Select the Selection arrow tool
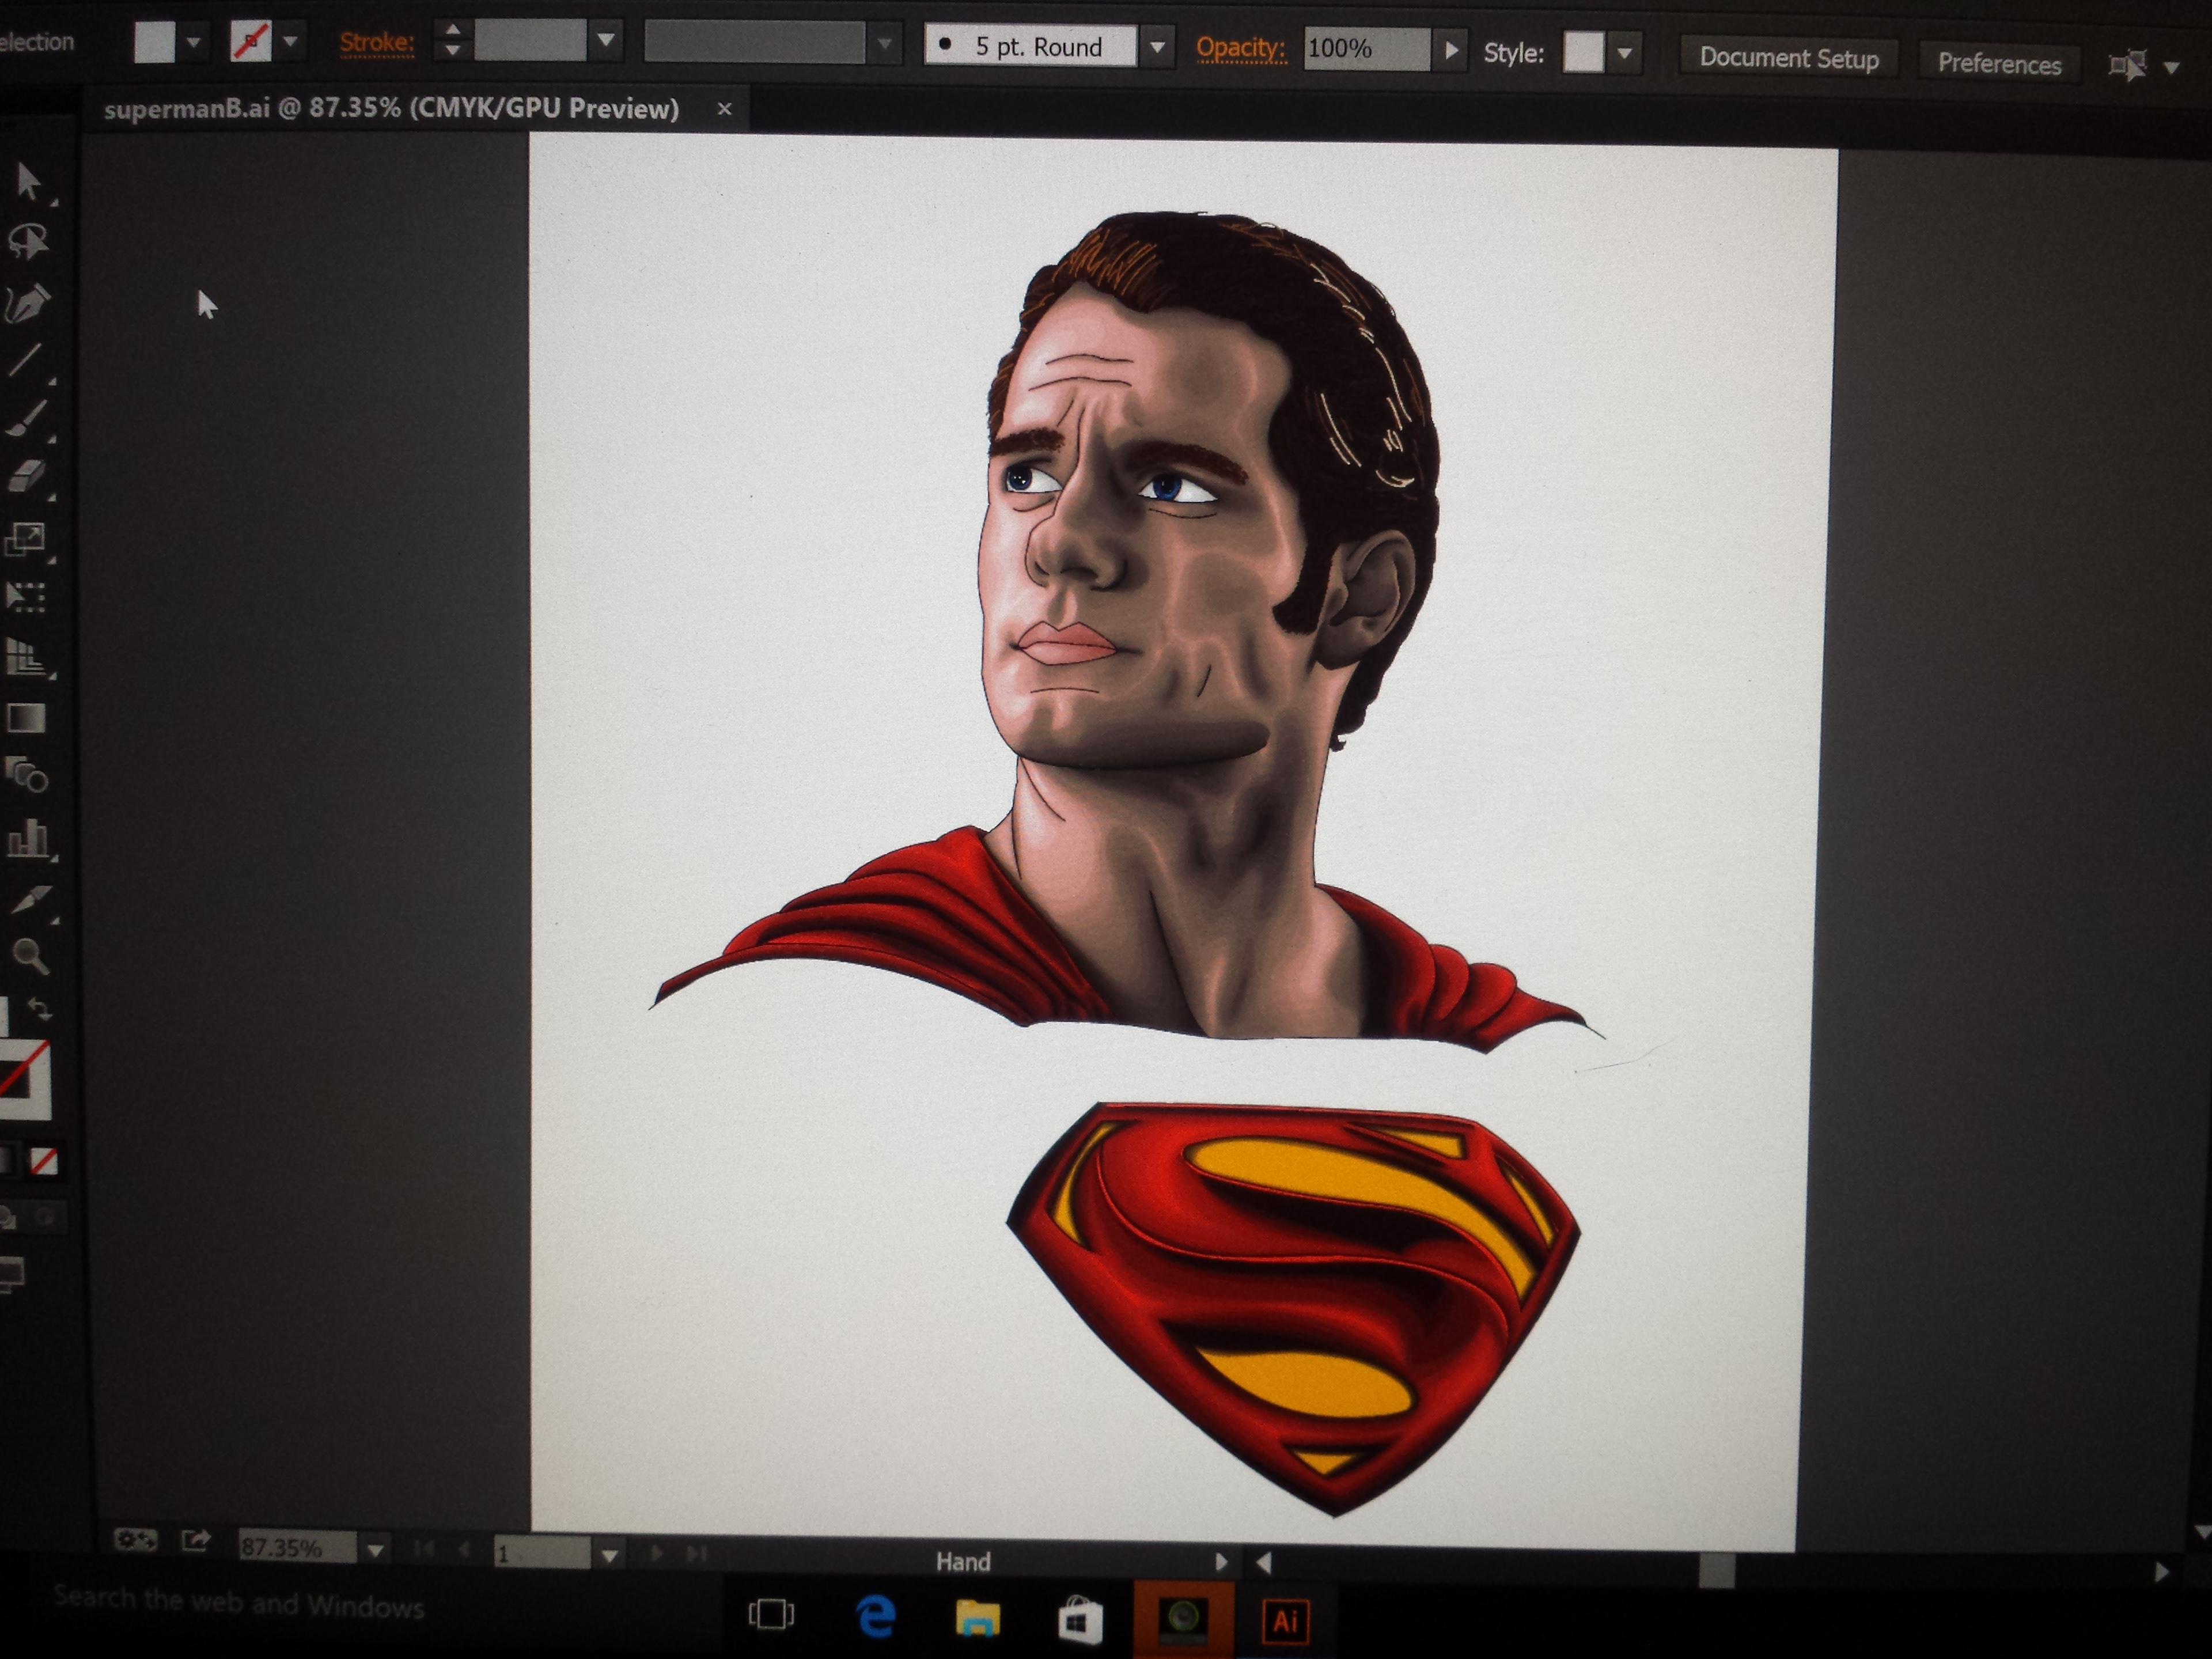Image resolution: width=2212 pixels, height=1659 pixels. point(28,182)
